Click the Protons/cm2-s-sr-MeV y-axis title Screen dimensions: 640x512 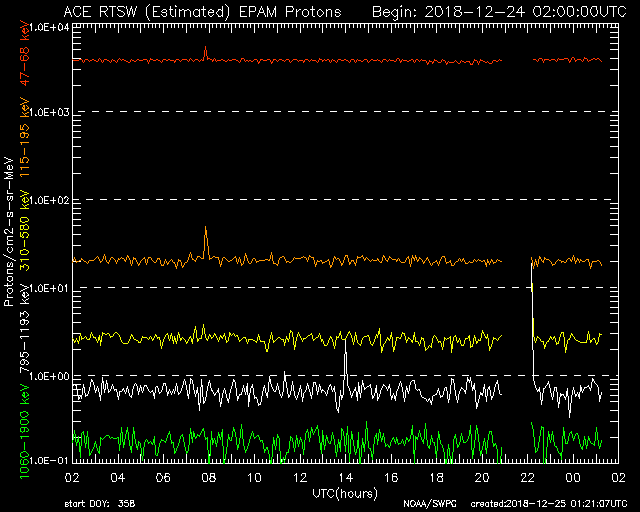pos(9,235)
